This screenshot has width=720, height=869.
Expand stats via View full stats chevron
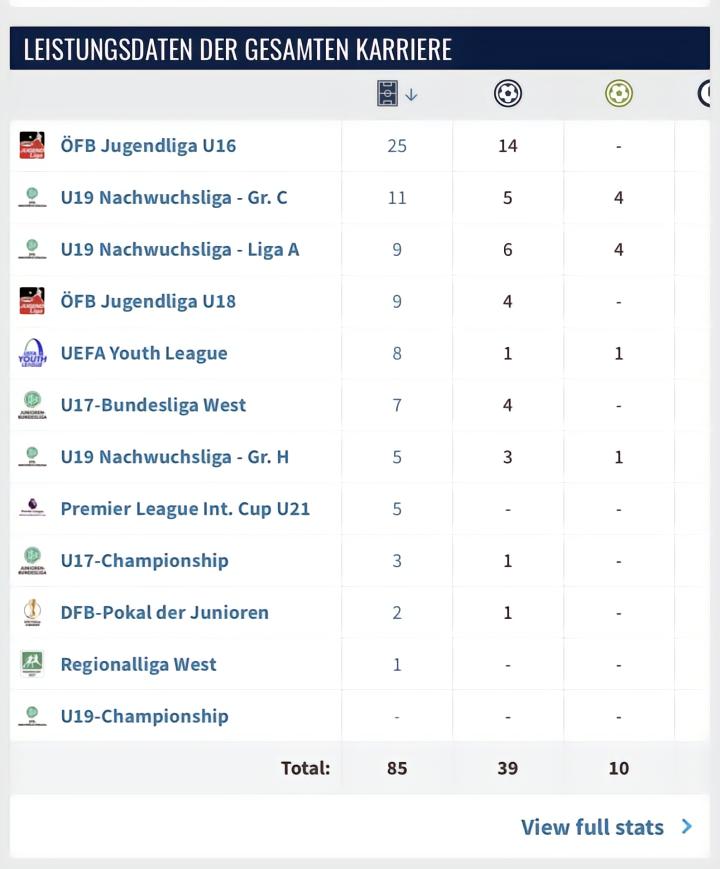[x=687, y=826]
